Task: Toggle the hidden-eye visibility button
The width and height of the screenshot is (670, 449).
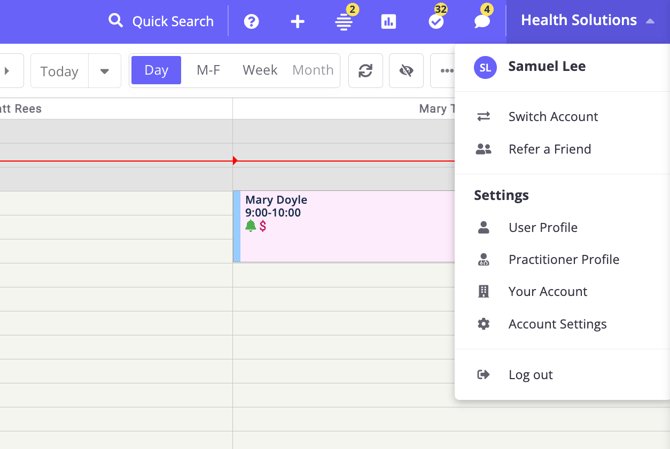Action: 406,71
